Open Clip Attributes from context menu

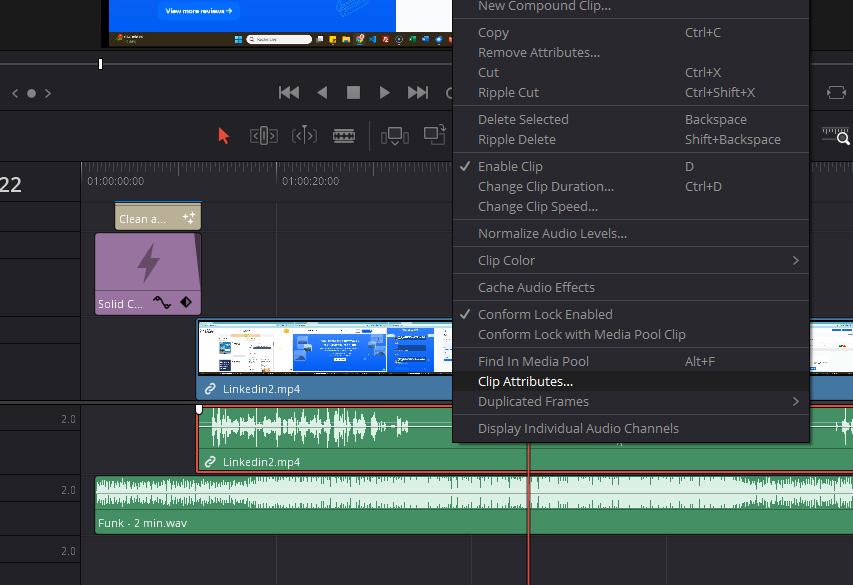[525, 382]
